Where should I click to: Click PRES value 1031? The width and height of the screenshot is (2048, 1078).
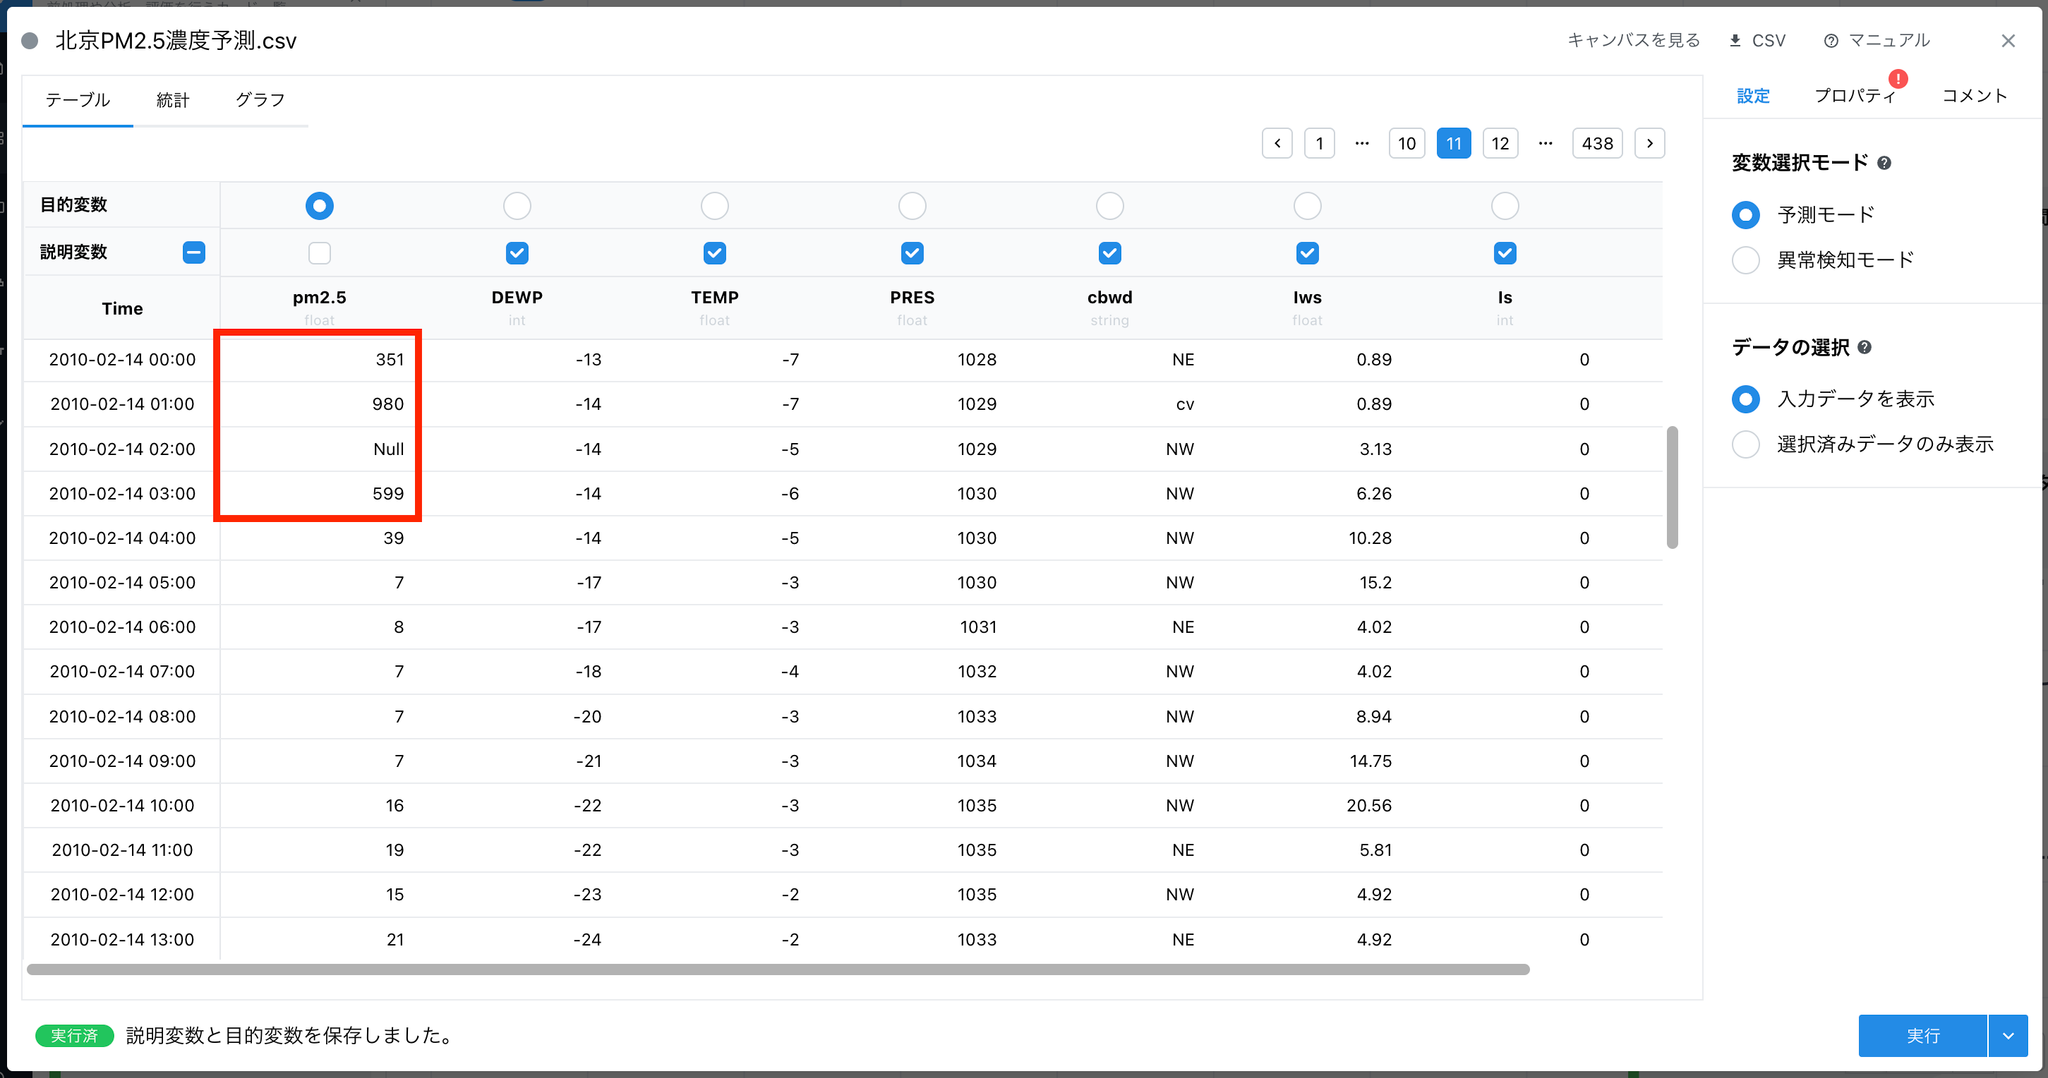tap(978, 627)
